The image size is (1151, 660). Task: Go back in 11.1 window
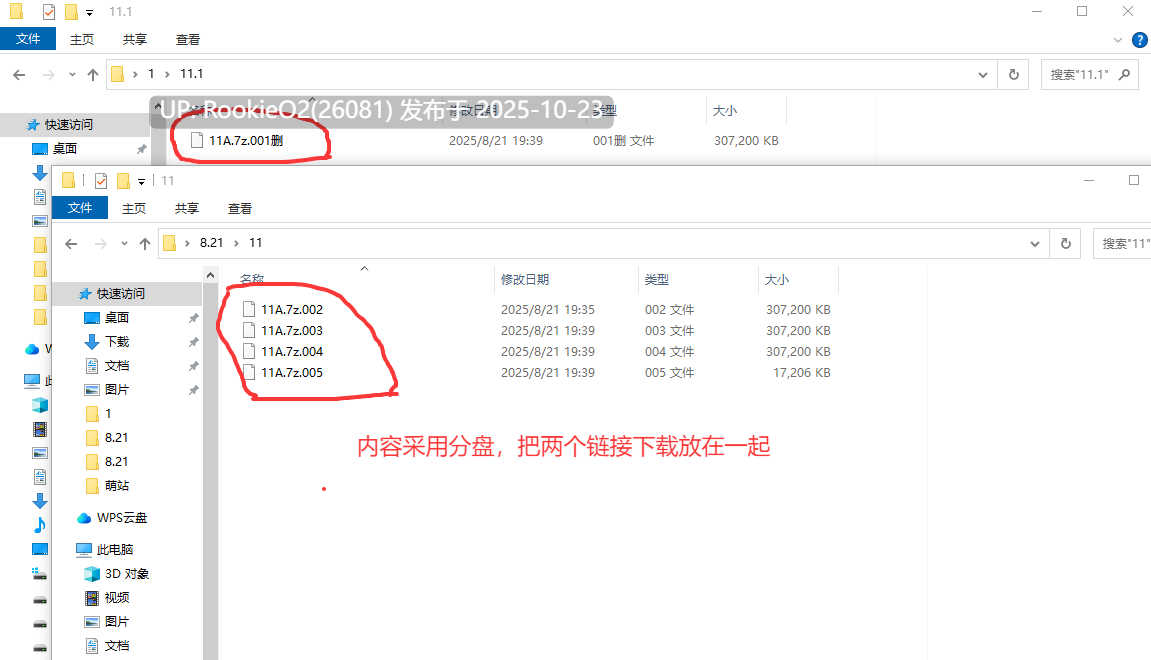click(x=20, y=74)
